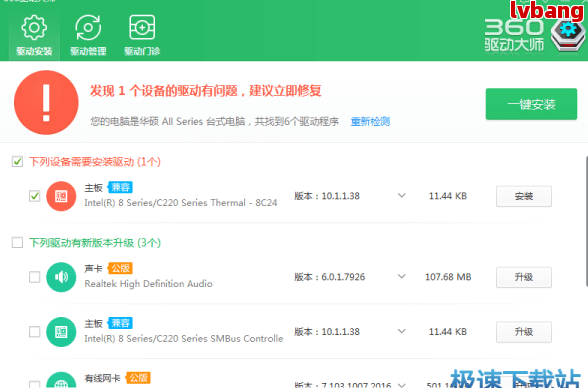Click 一键安装 button
The height and width of the screenshot is (388, 588).
[531, 104]
